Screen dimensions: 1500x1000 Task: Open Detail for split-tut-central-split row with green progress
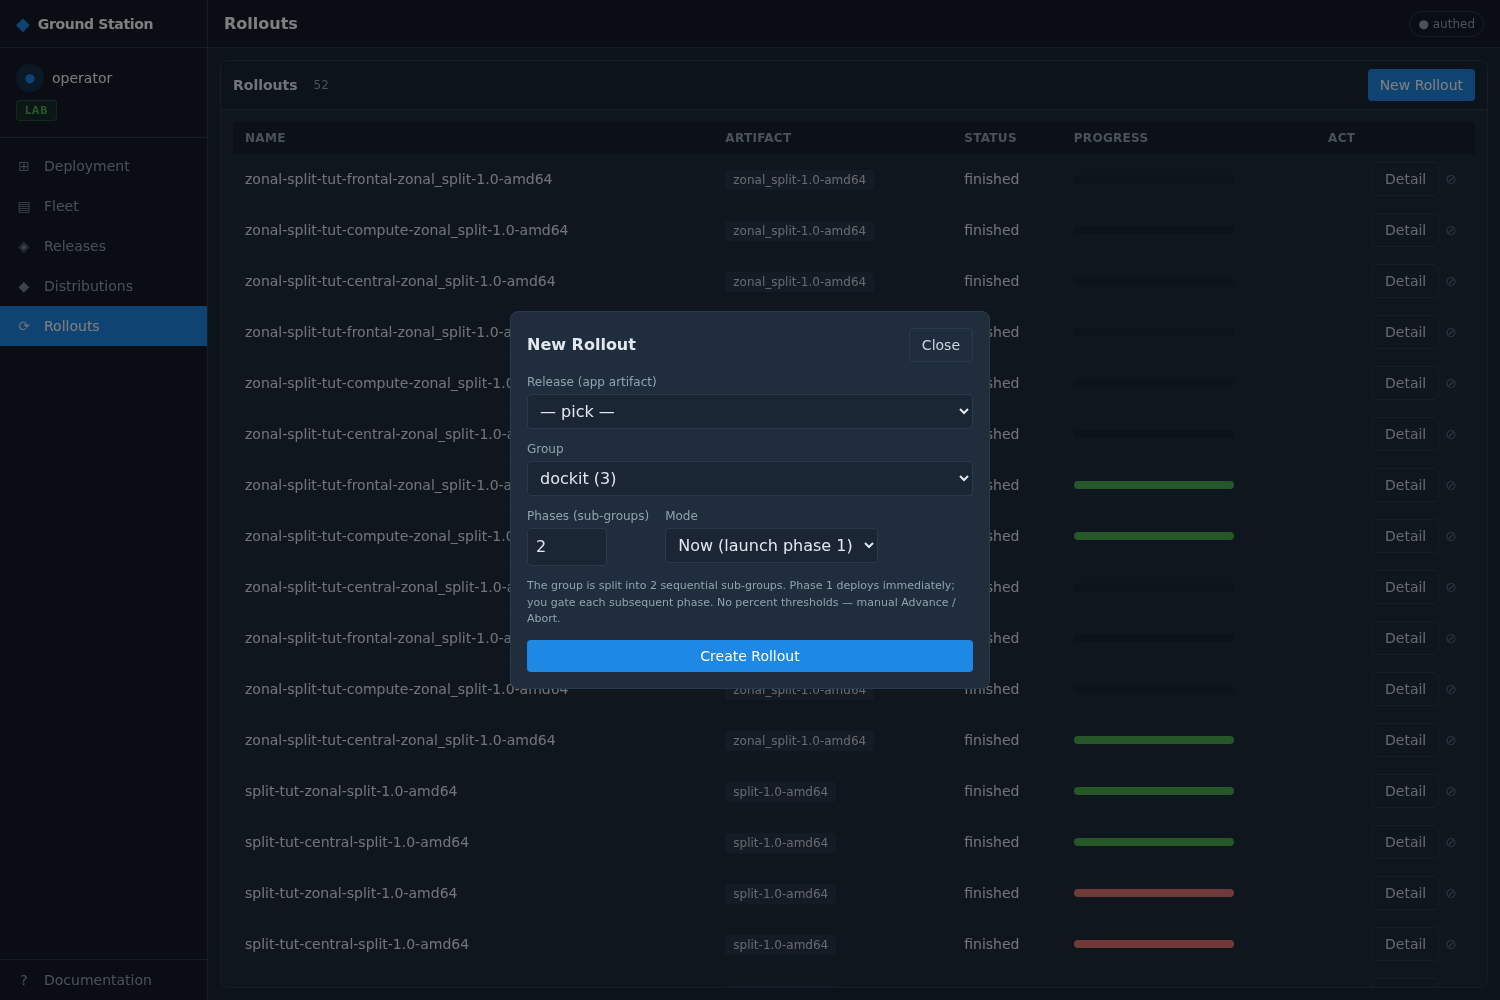1405,842
